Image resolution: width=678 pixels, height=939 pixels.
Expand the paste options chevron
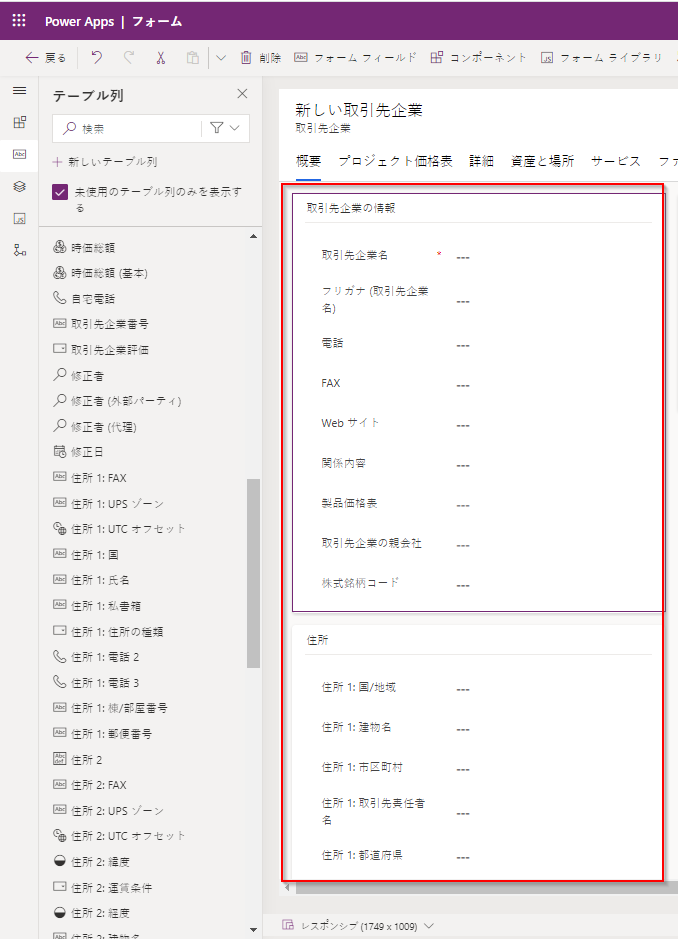[220, 57]
